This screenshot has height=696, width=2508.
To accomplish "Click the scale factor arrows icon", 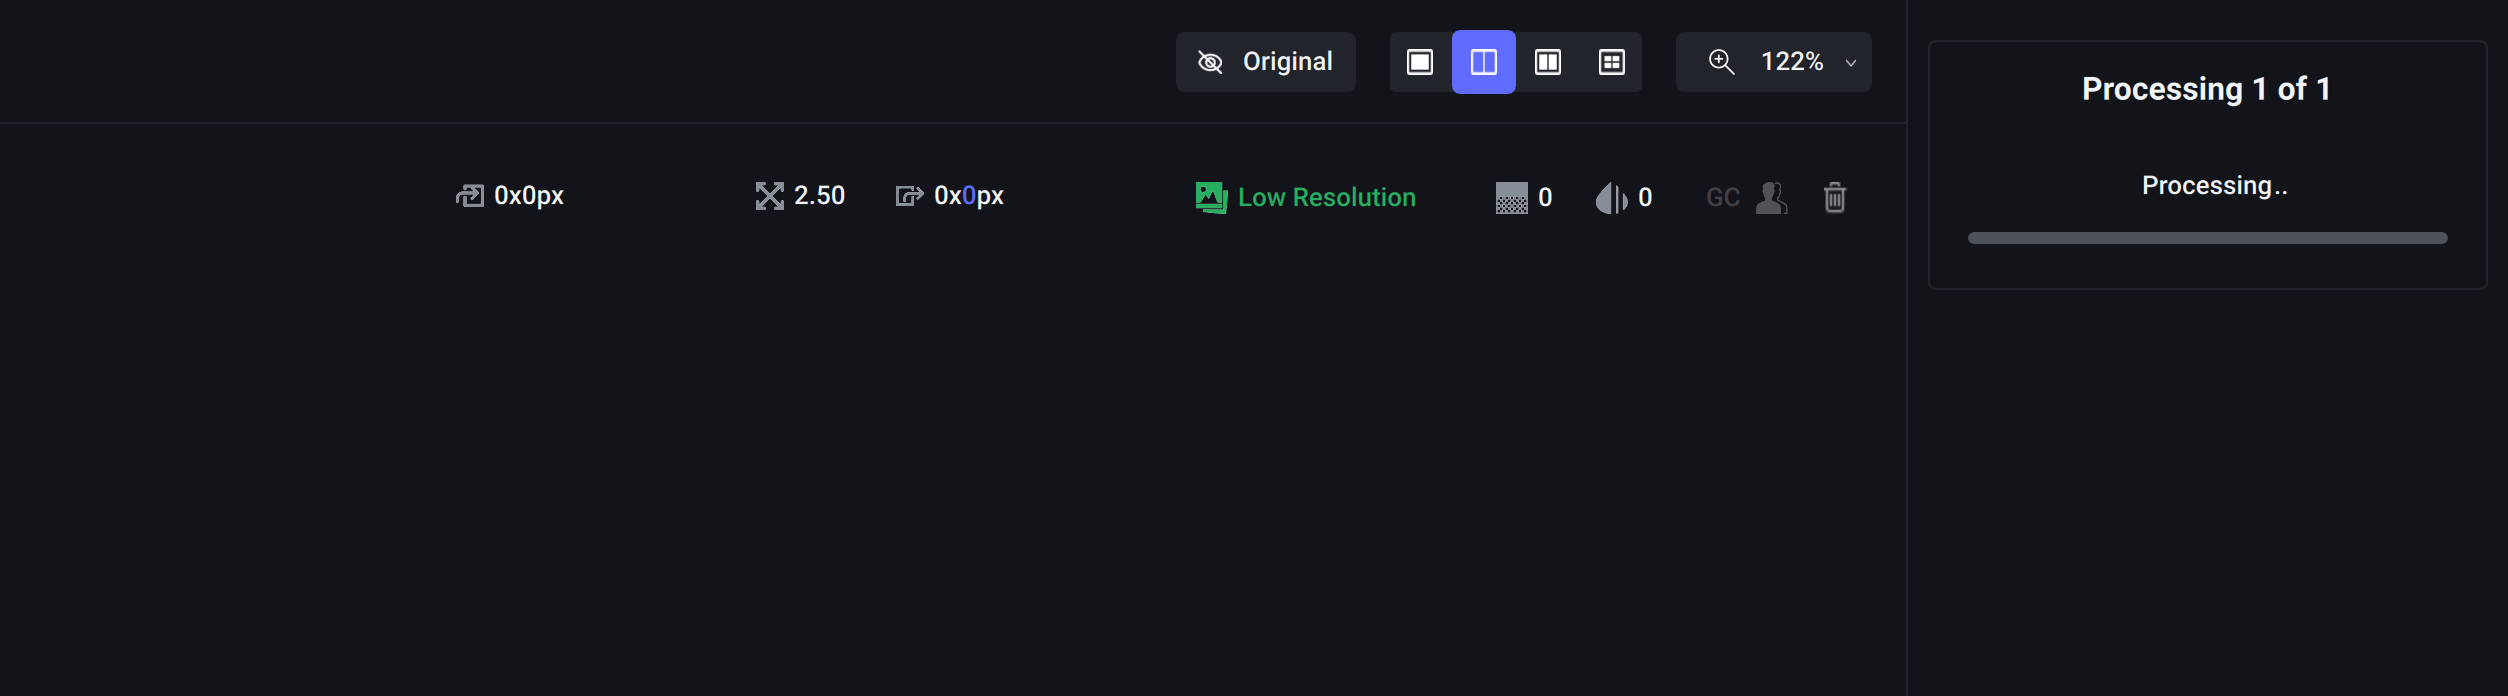I will [769, 196].
